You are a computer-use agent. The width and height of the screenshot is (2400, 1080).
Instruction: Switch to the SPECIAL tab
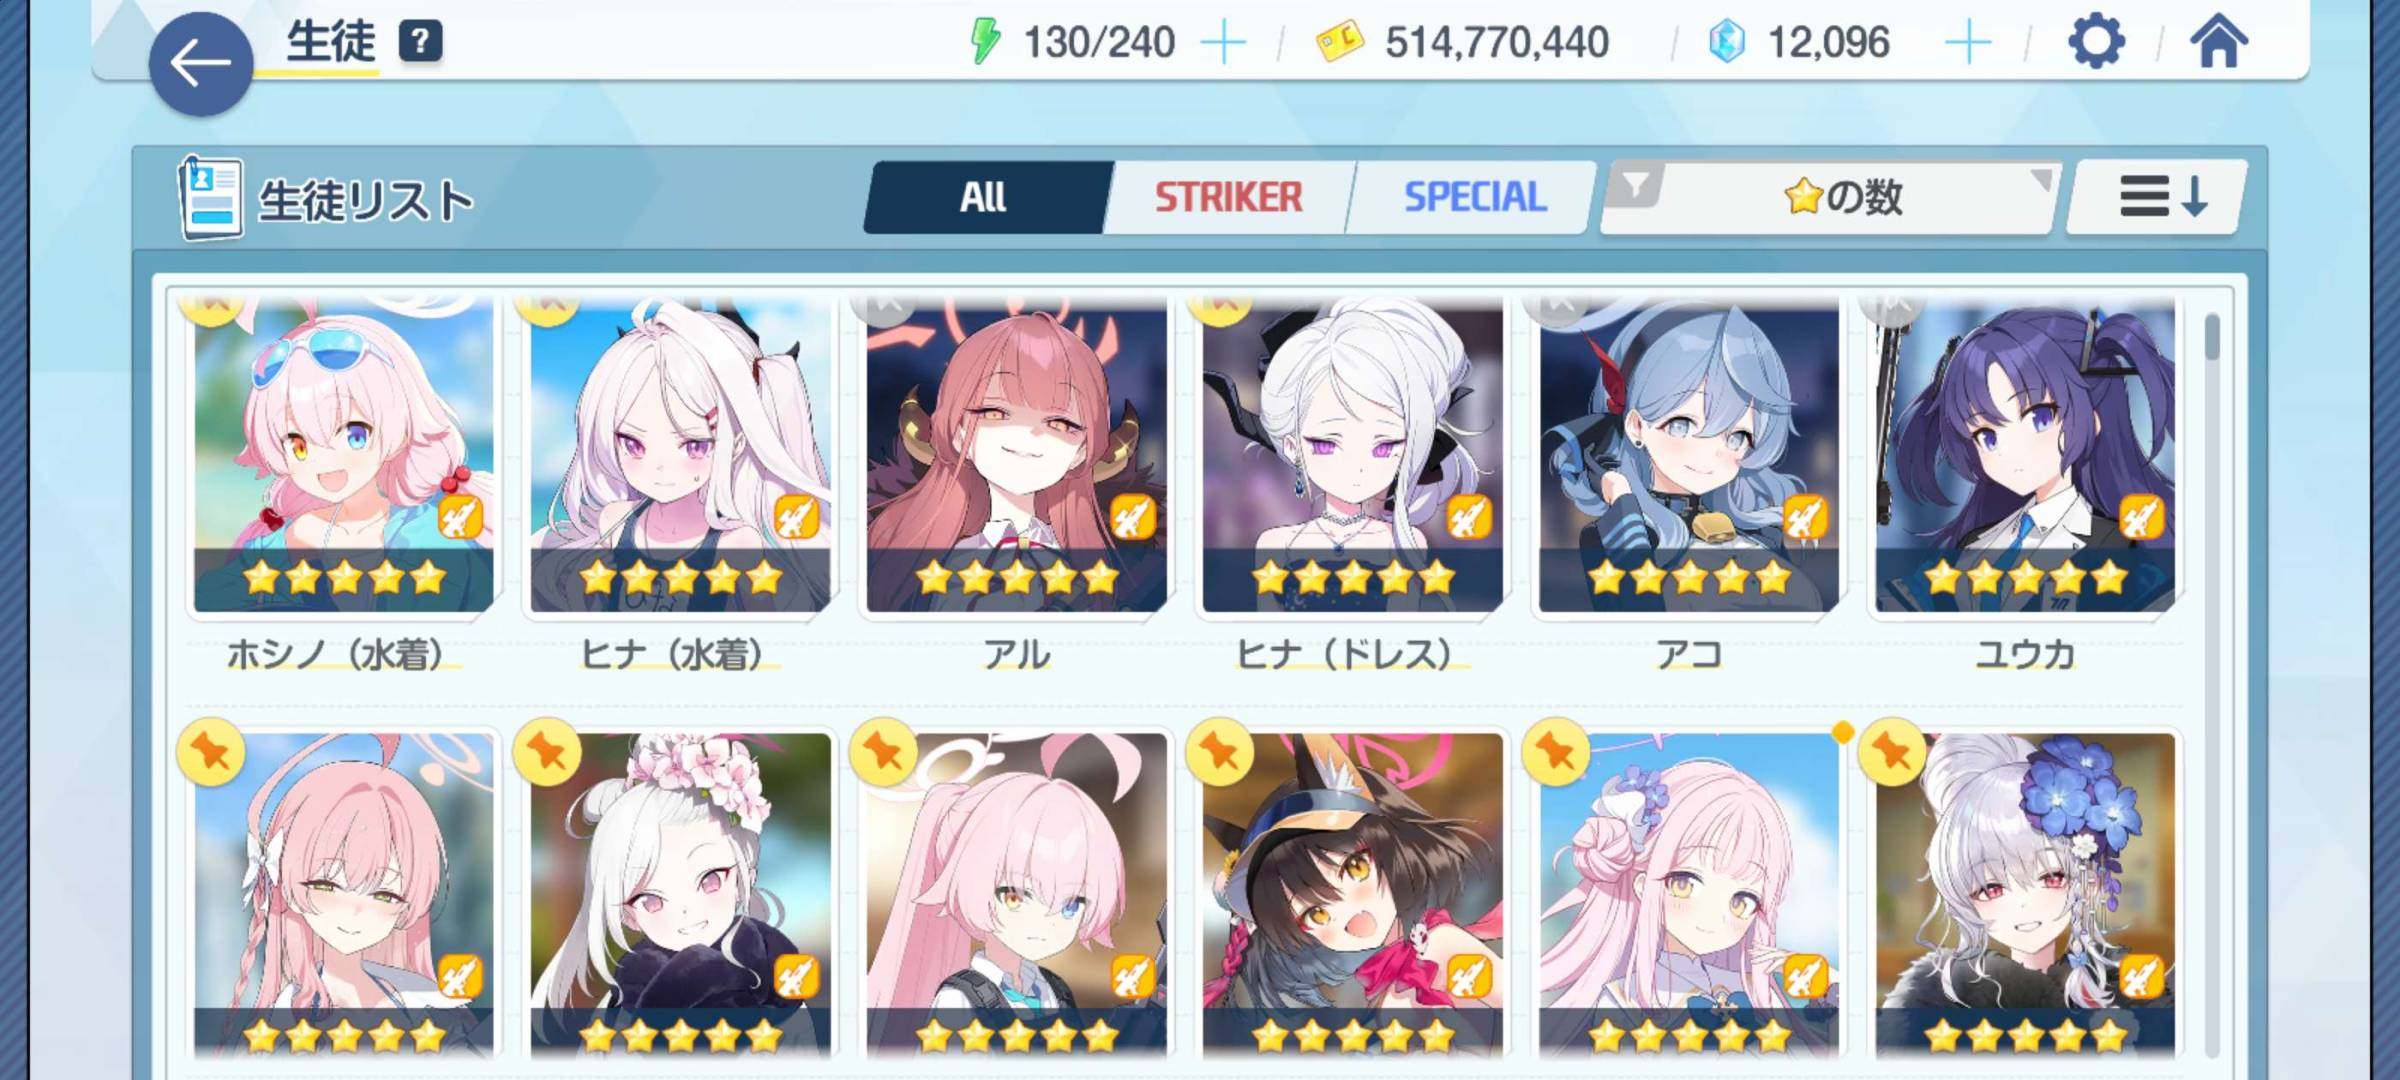point(1474,197)
